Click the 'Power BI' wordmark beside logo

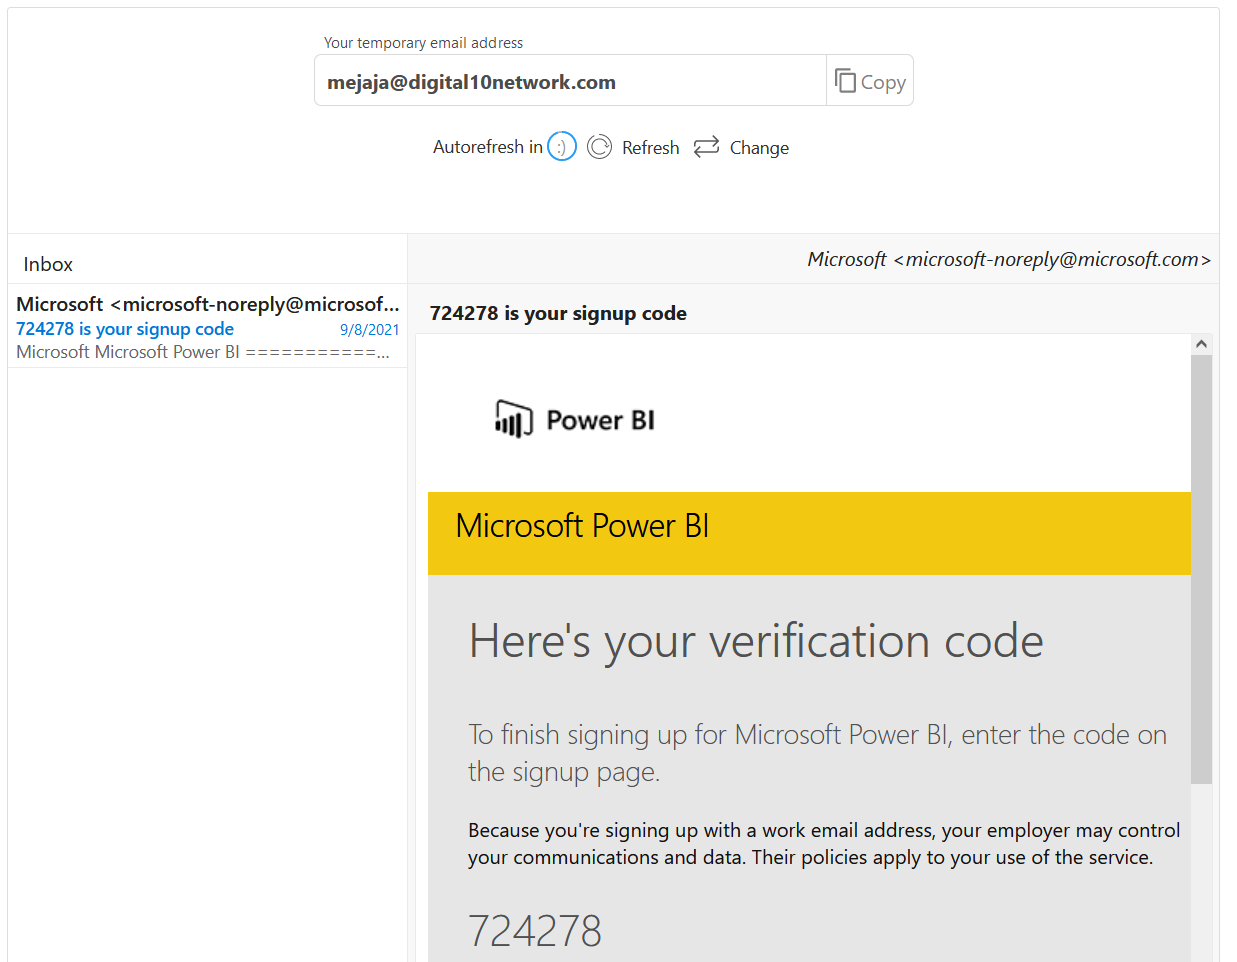point(600,420)
